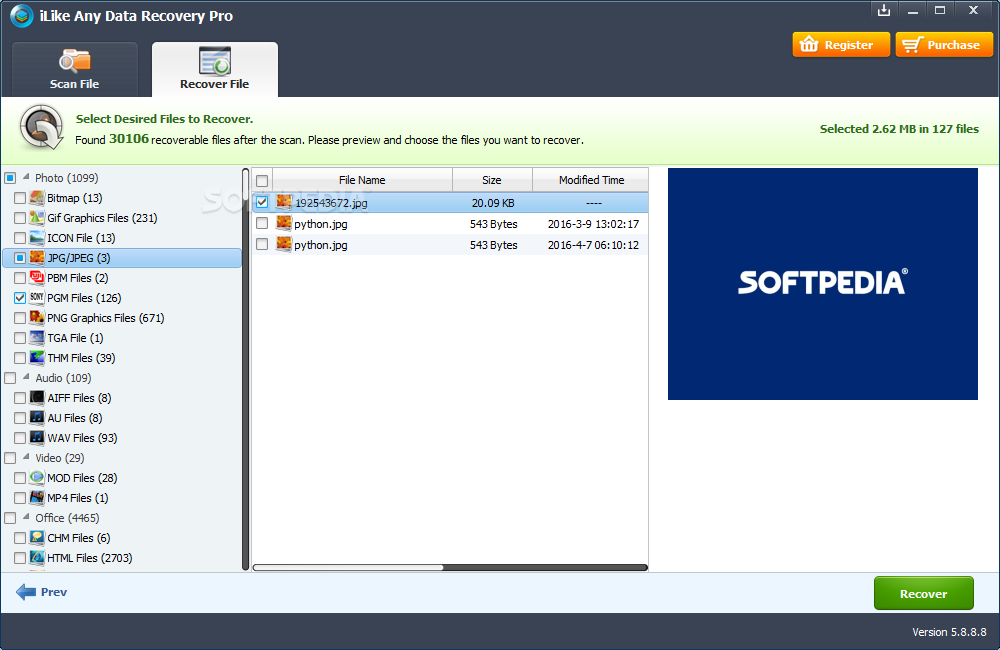The width and height of the screenshot is (1000, 650).
Task: Click the THM Files icon
Action: (x=37, y=358)
